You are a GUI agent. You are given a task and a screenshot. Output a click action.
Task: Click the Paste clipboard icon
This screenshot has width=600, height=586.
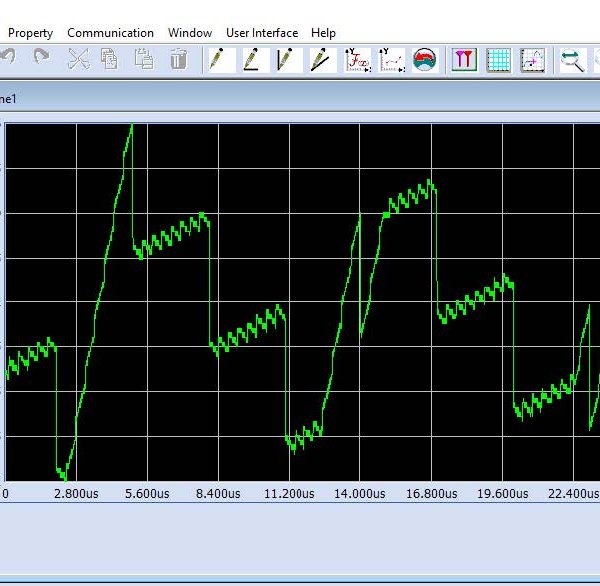click(x=144, y=60)
